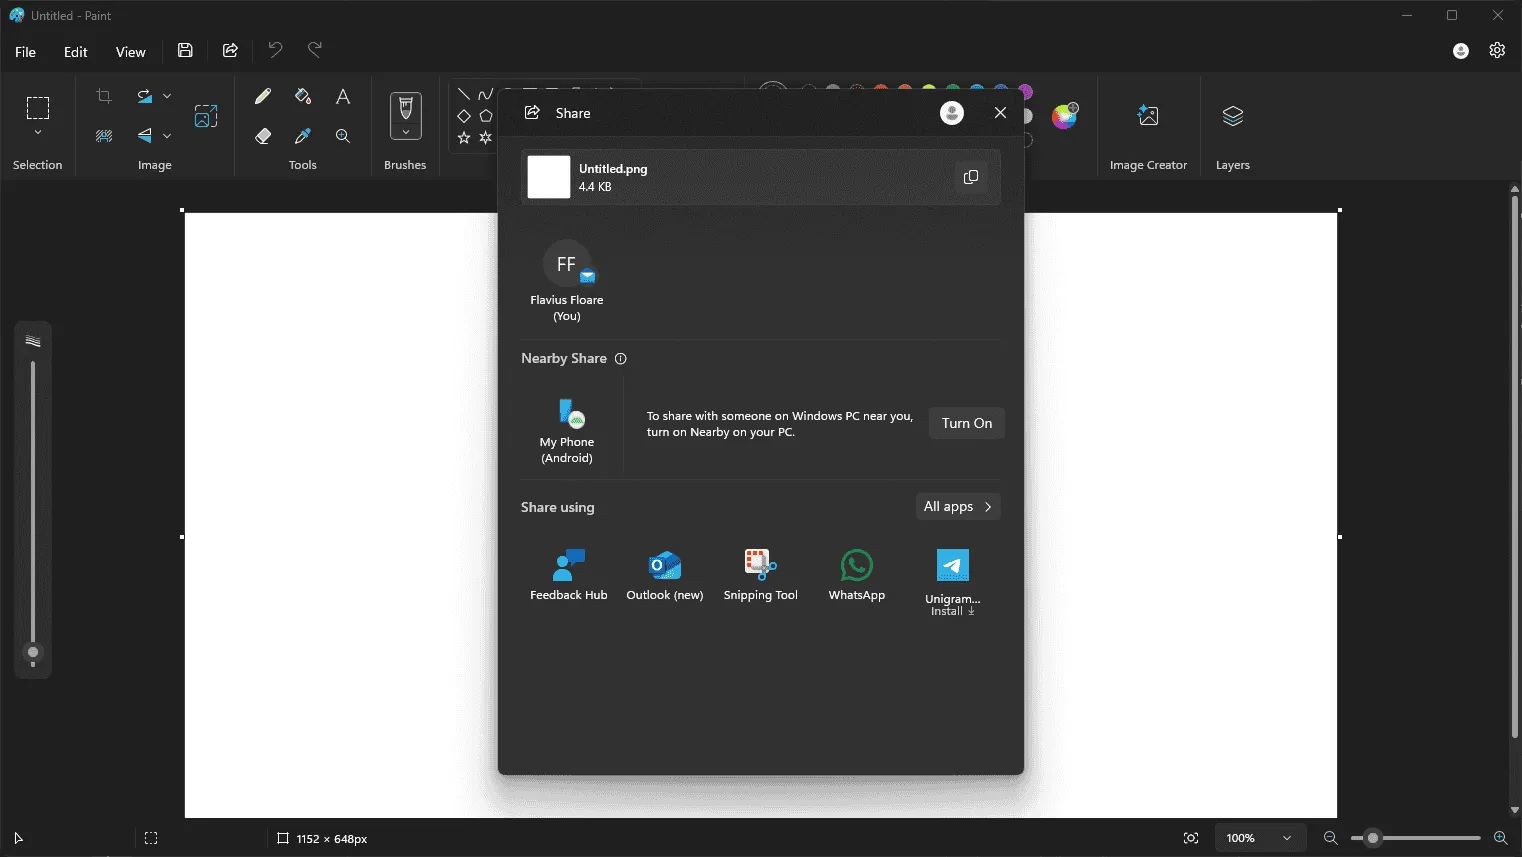Image resolution: width=1522 pixels, height=857 pixels.
Task: Open the Paint account profile icon
Action: (x=1461, y=51)
